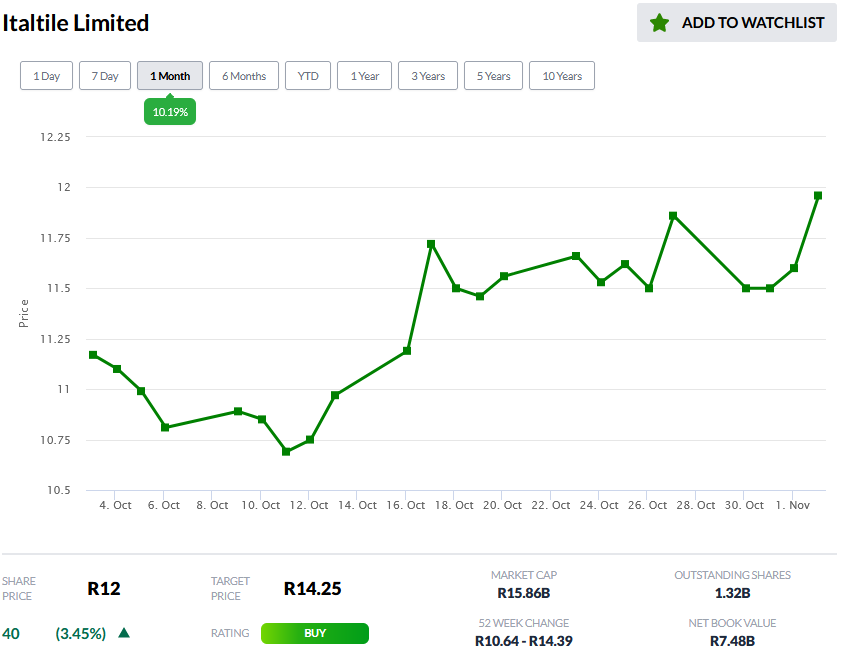Click the 10.5 y-axis label
The image size is (846, 653).
pos(58,490)
